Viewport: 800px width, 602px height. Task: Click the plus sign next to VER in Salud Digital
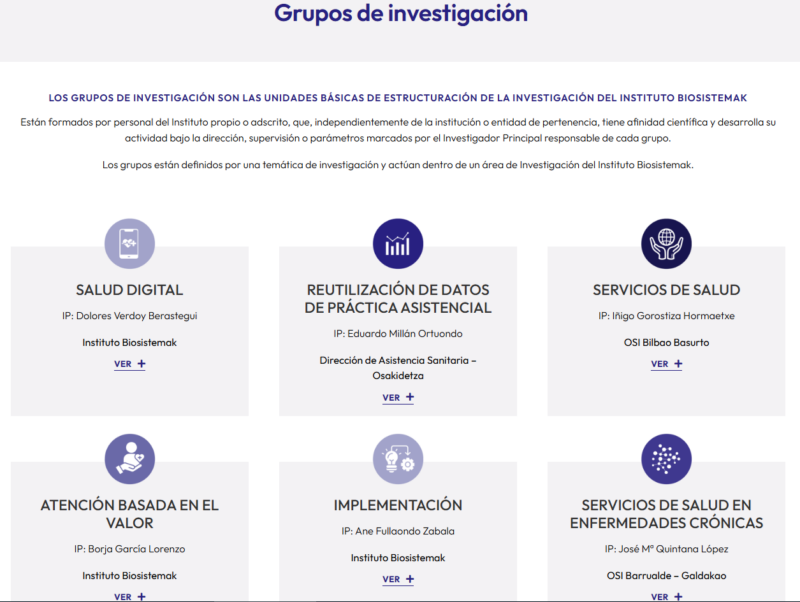click(x=141, y=364)
